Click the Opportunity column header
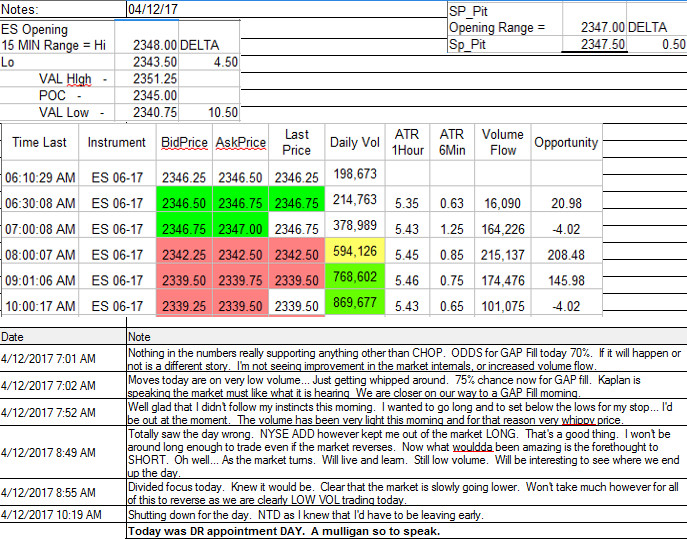The image size is (687, 539). [567, 142]
